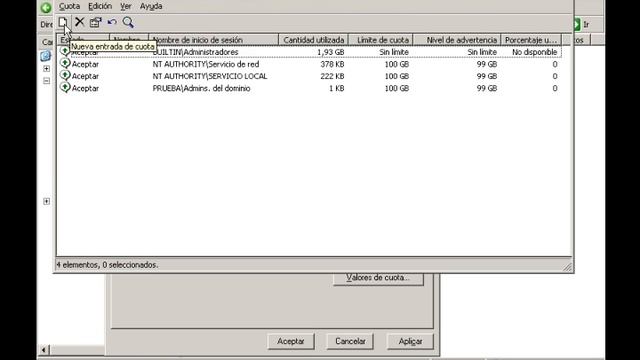Click the Ir go button in background window
Viewport: 640px width, 360px height.
[582, 24]
